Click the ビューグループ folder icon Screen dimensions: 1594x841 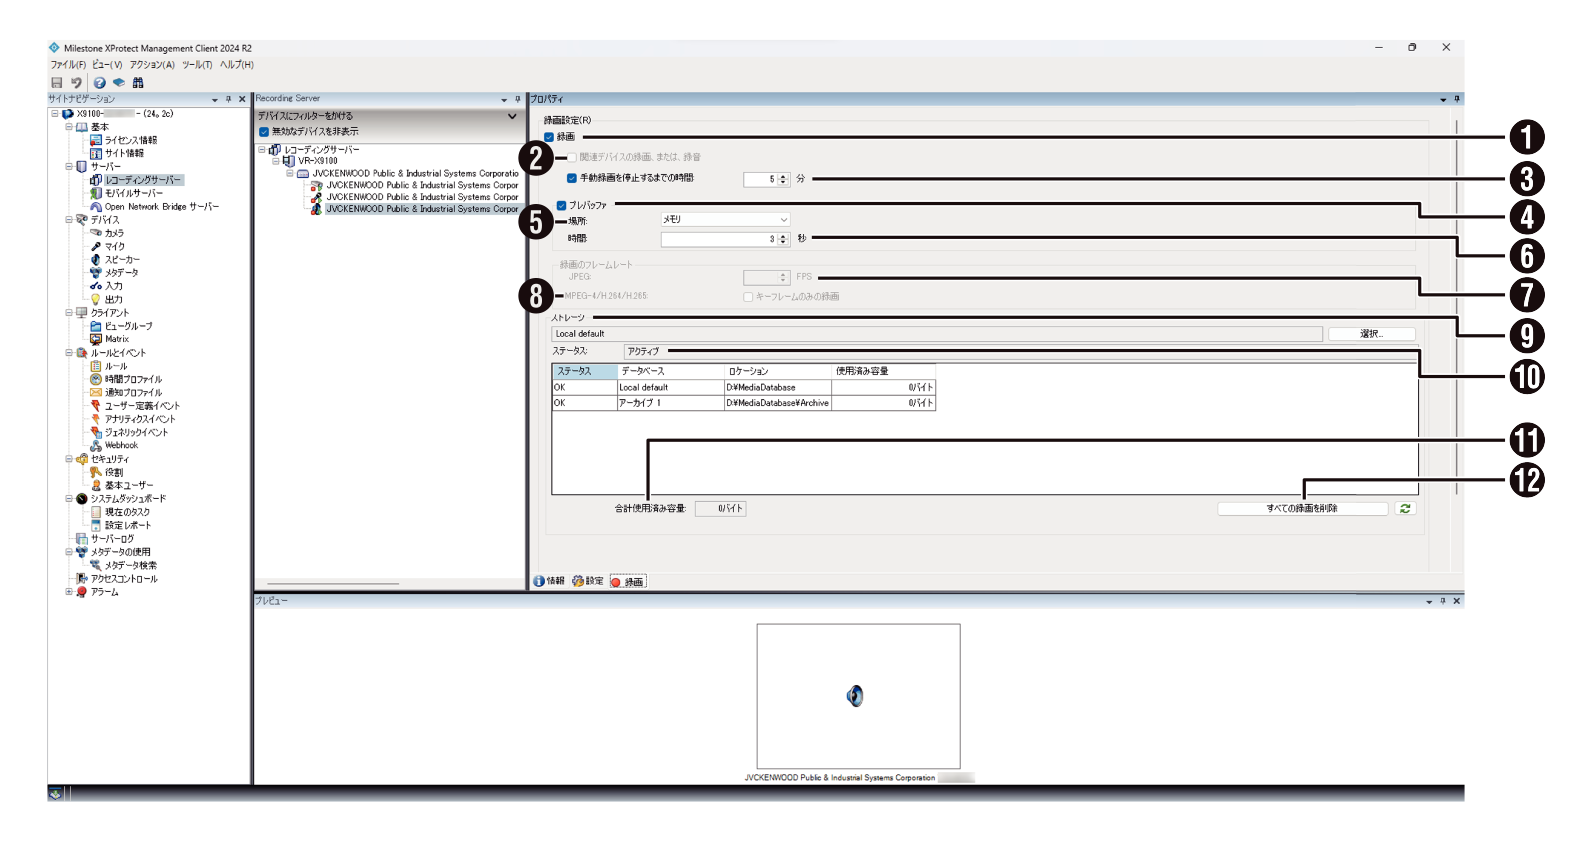click(x=96, y=326)
